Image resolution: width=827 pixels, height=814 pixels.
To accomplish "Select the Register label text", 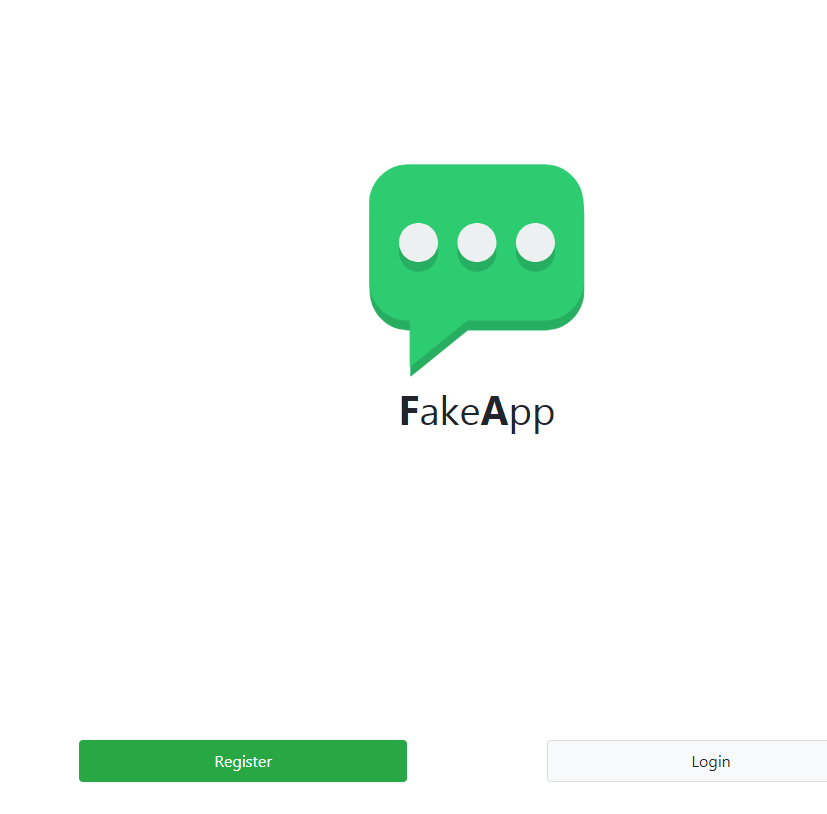I will point(243,761).
